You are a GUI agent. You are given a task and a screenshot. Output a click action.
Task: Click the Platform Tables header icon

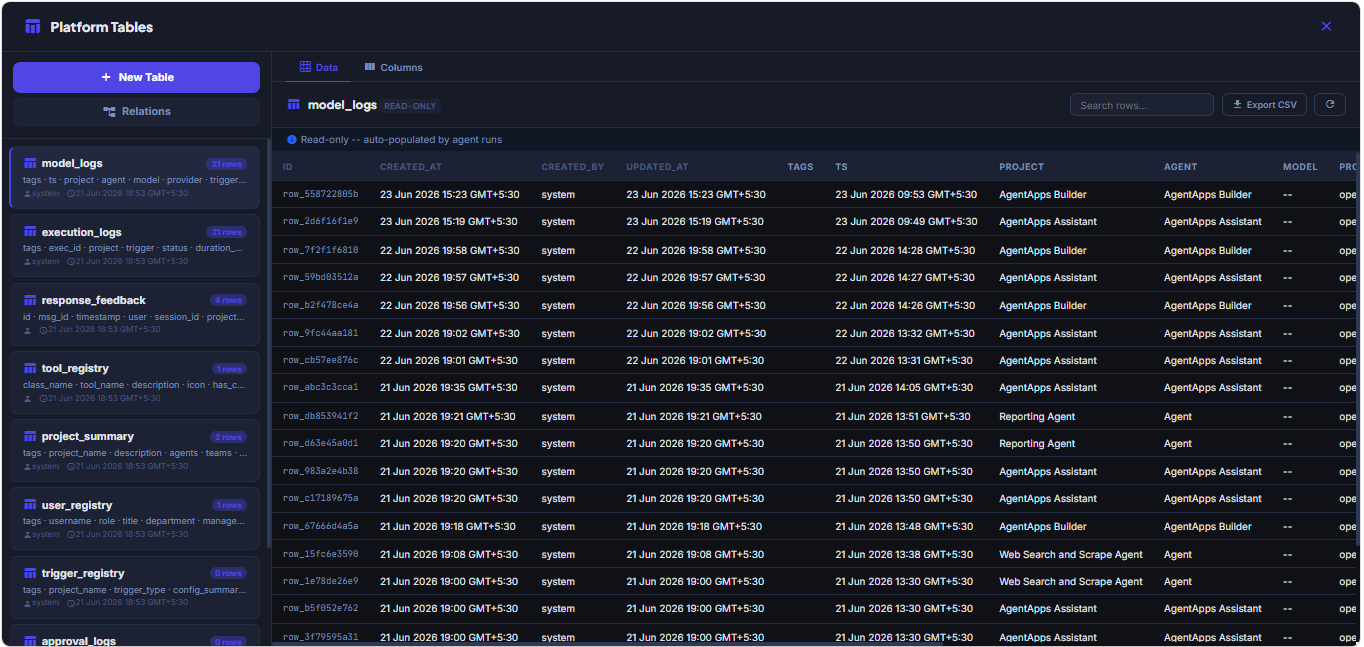[x=33, y=27]
